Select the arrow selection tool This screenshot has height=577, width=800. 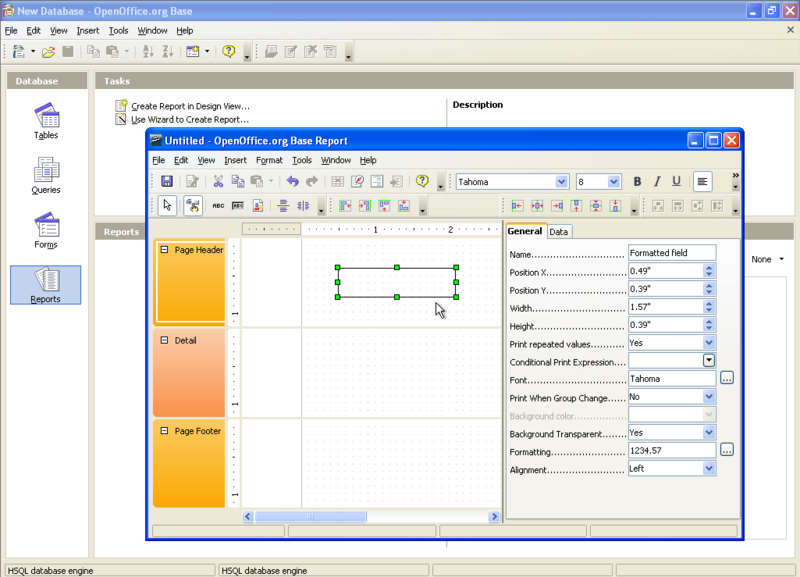point(166,204)
